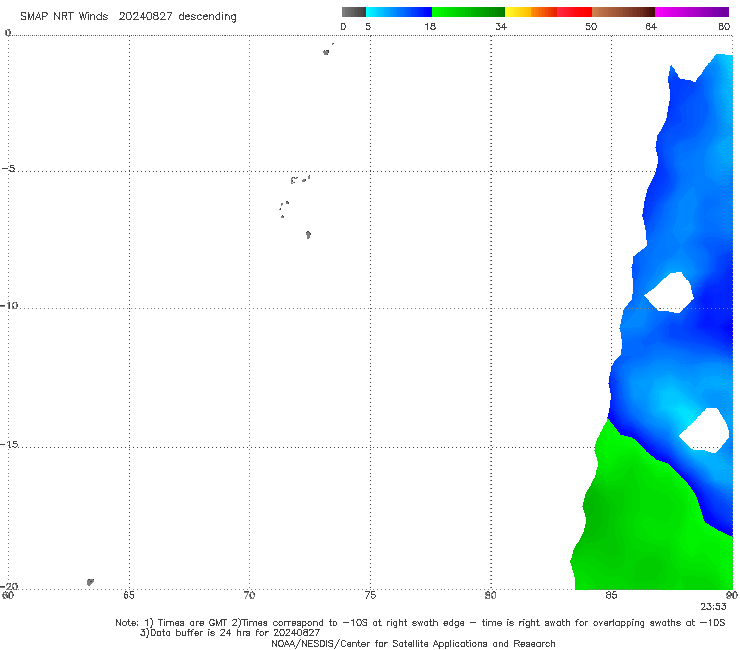Image resolution: width=740 pixels, height=650 pixels.
Task: Click the small island near 63E 20S
Action: pyautogui.click(x=90, y=582)
